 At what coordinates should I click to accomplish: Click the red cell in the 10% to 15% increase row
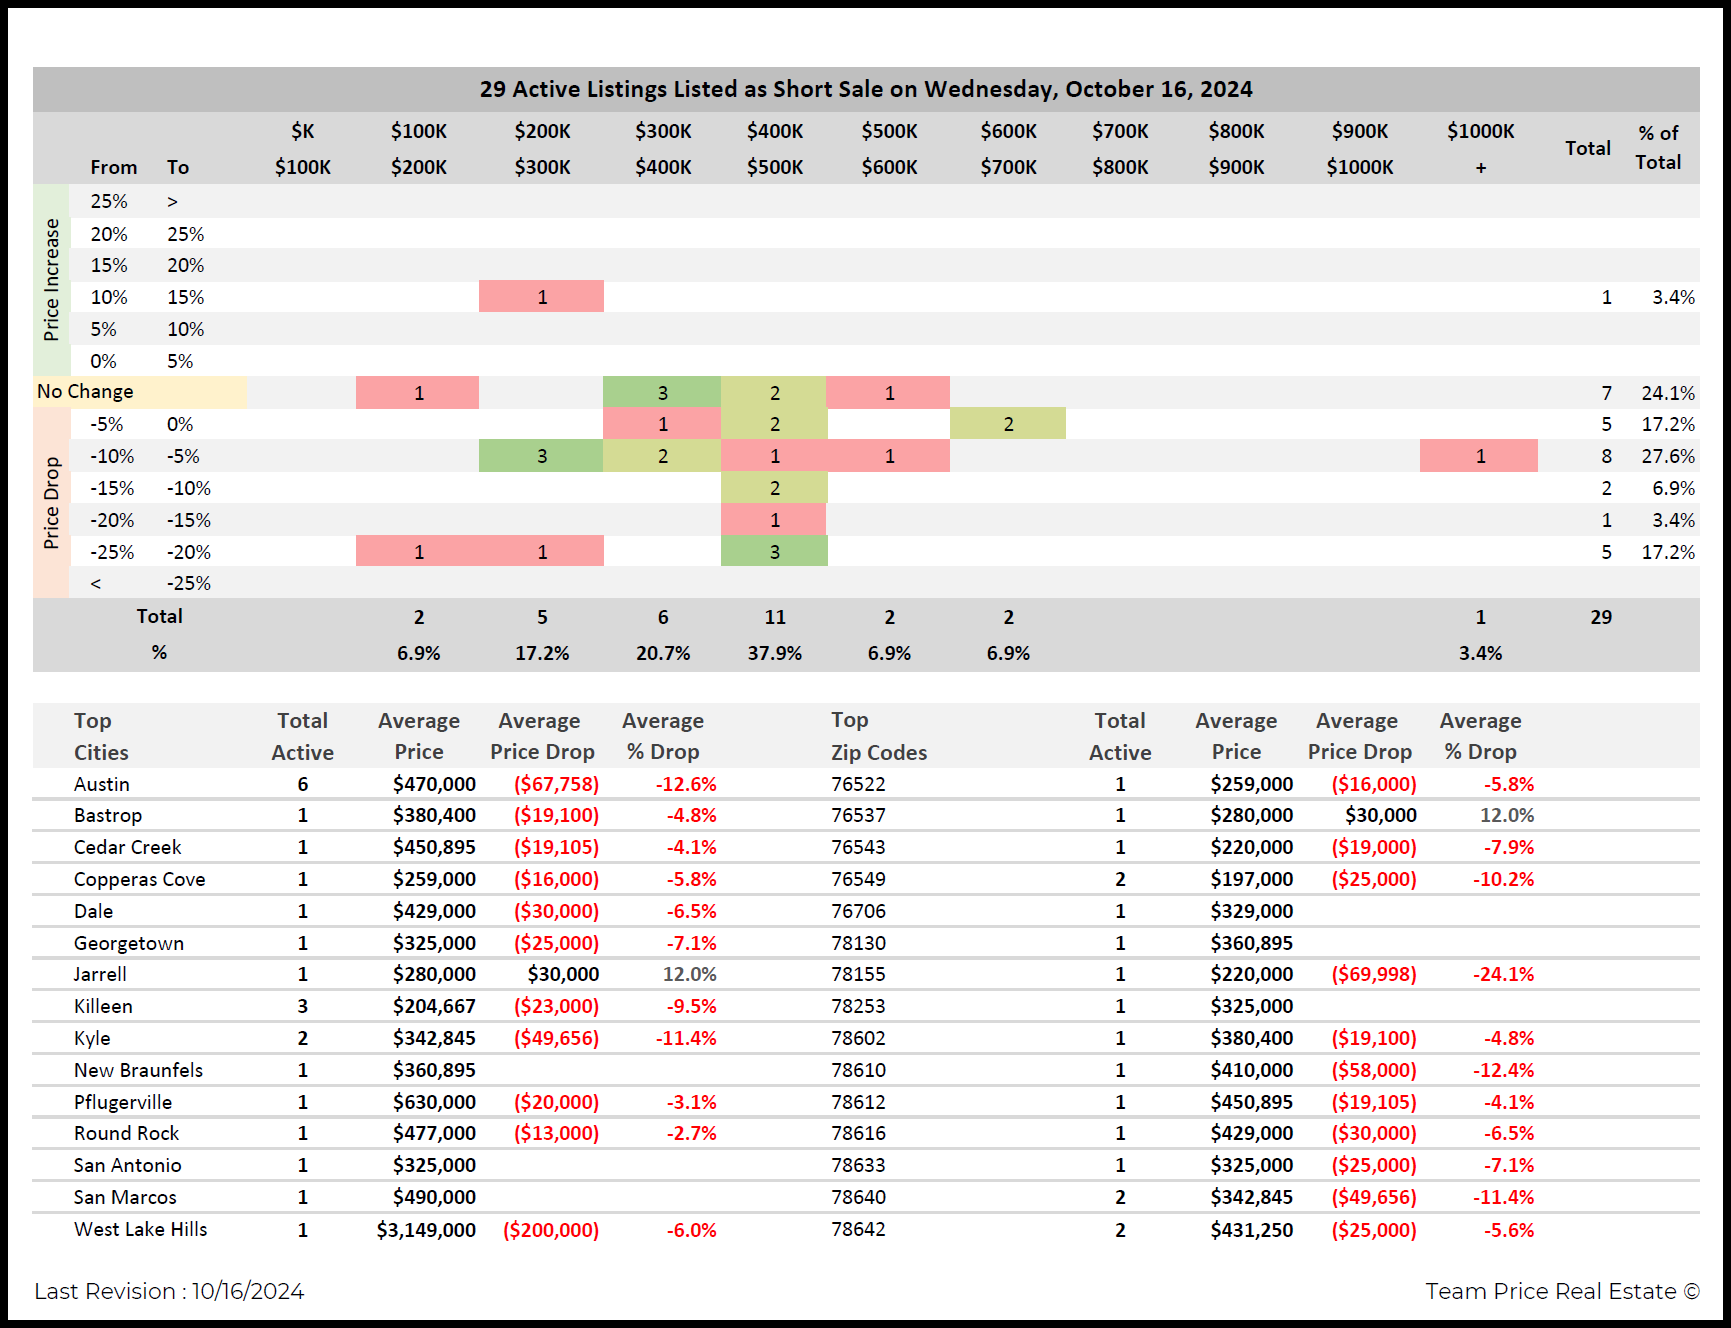tap(541, 297)
